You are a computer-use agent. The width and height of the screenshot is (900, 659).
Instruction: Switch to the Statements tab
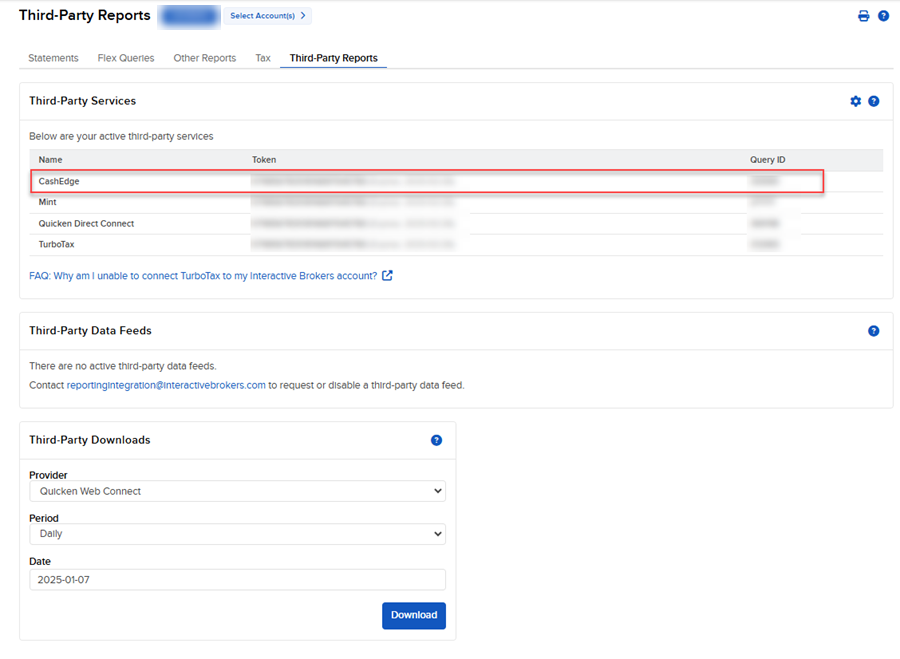[x=53, y=58]
